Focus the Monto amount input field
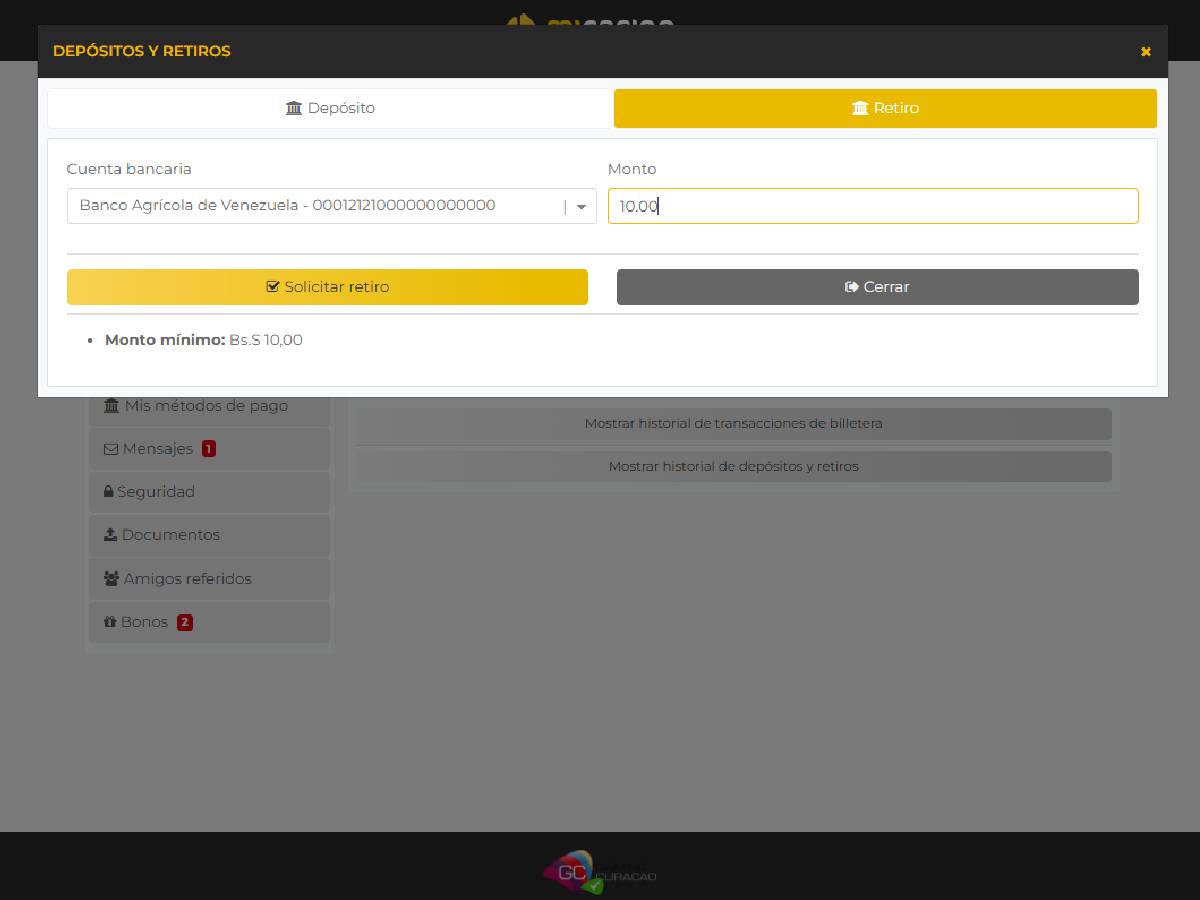The height and width of the screenshot is (900, 1200). click(872, 206)
